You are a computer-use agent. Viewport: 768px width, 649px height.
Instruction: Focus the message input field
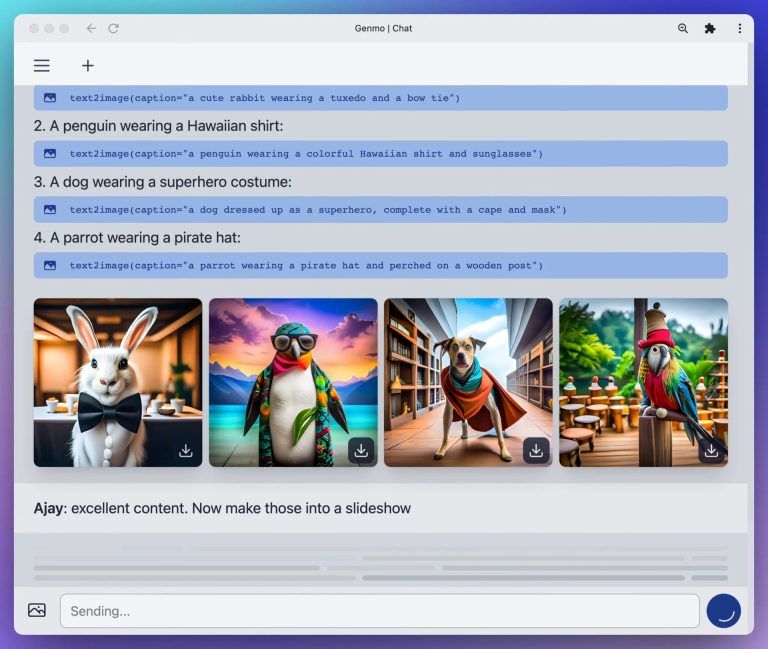point(379,611)
